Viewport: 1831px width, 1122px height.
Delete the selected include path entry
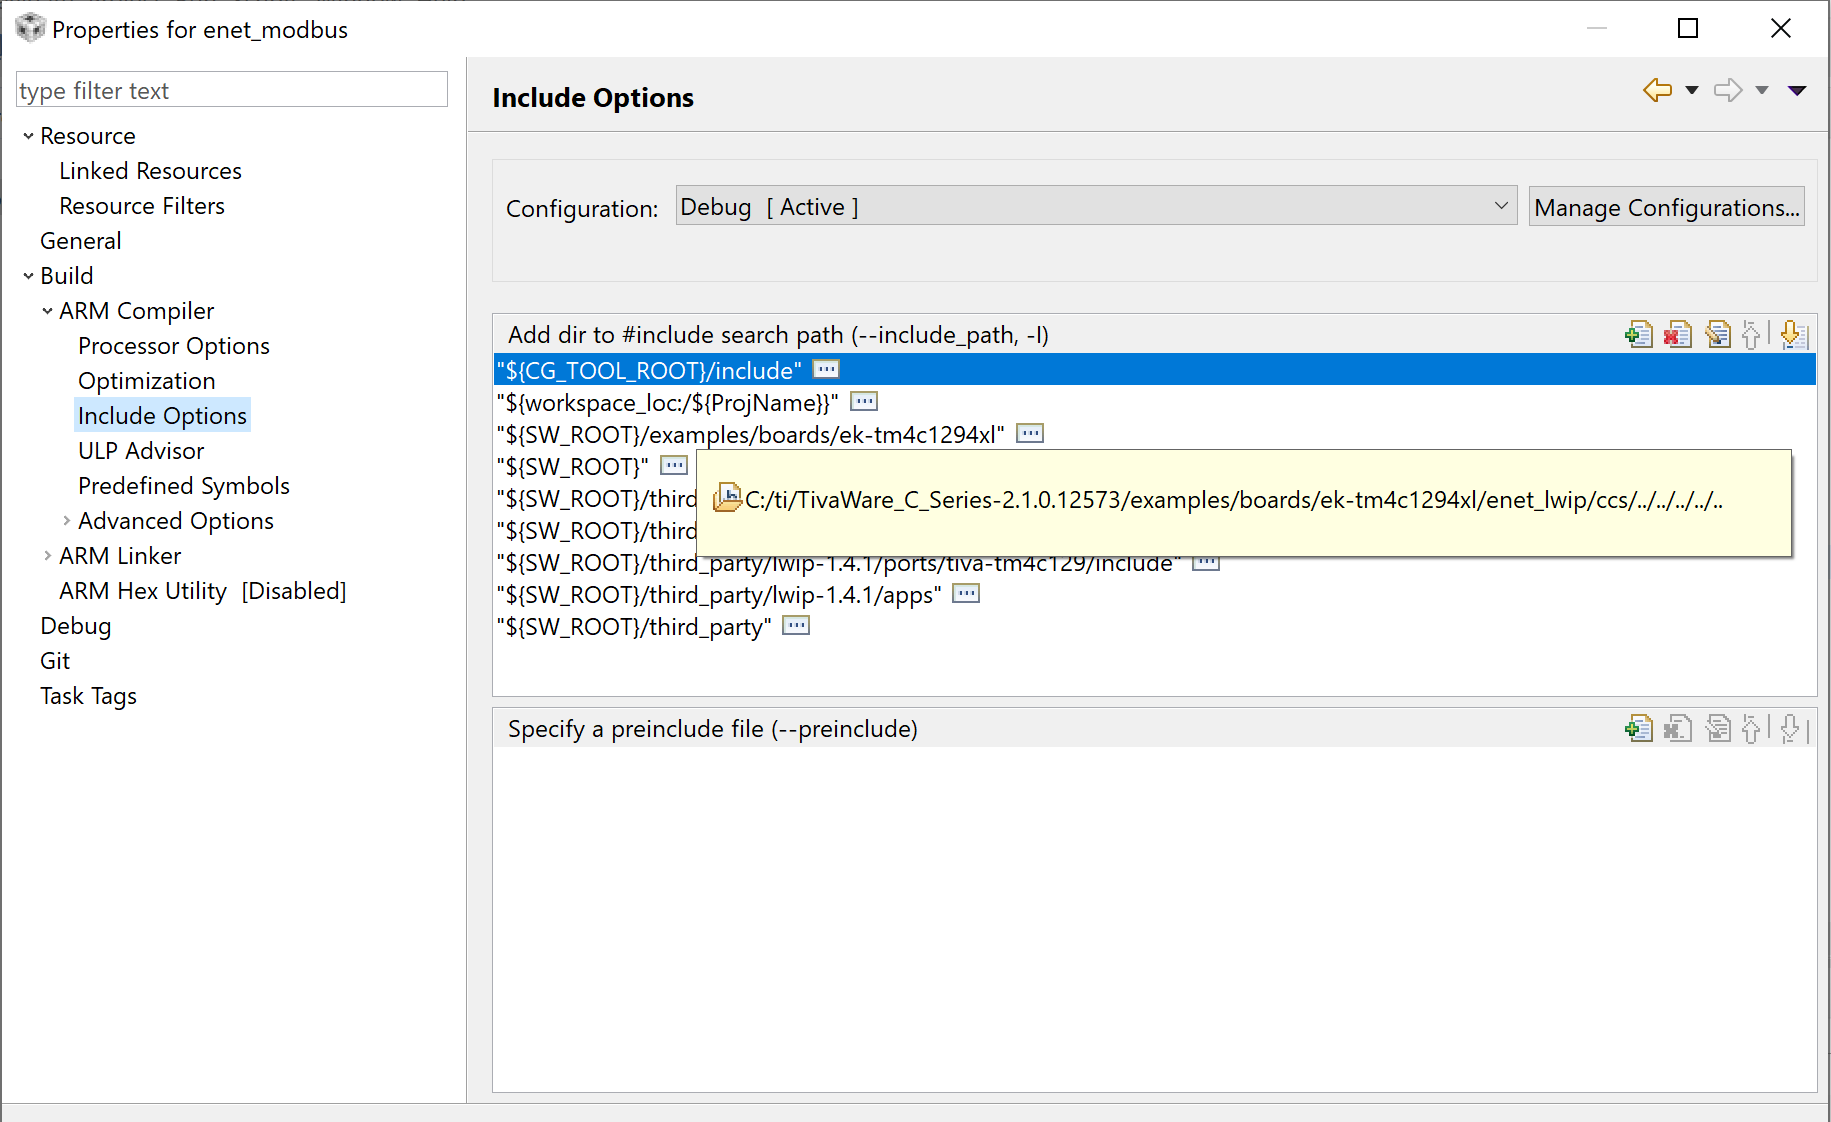(1677, 334)
